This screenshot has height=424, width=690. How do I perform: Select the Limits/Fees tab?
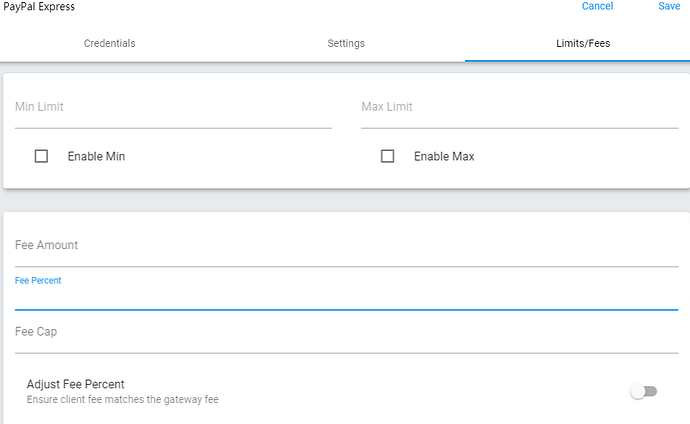[583, 43]
